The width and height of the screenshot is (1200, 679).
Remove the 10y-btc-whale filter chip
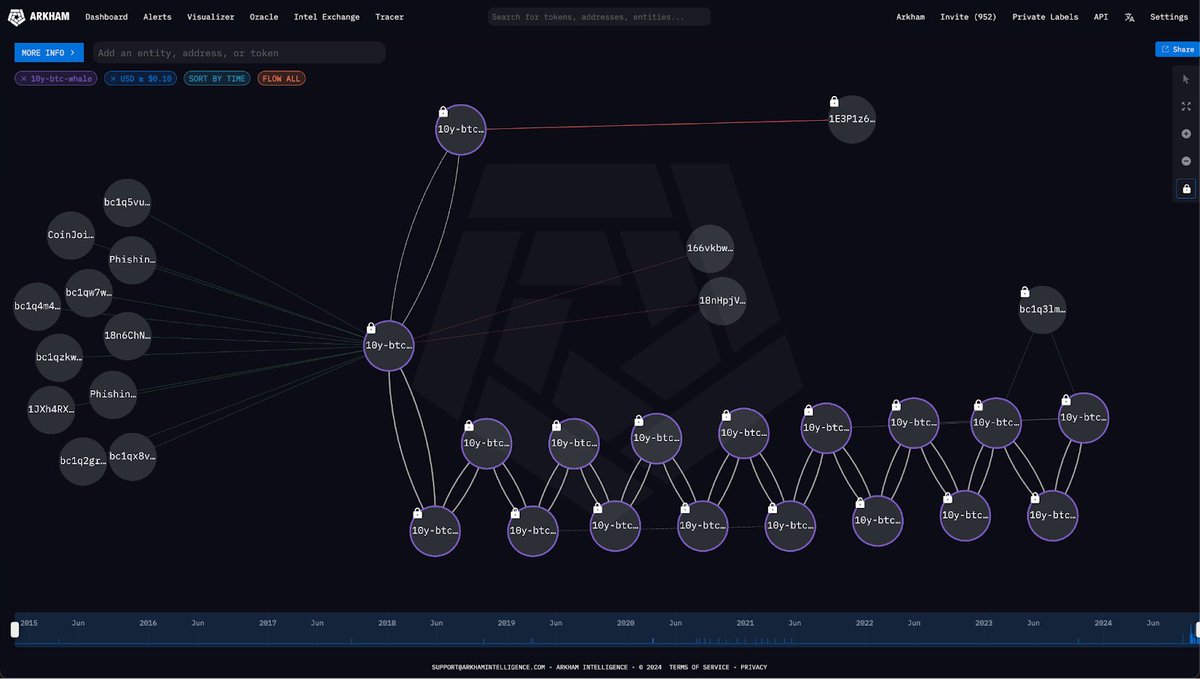click(24, 78)
